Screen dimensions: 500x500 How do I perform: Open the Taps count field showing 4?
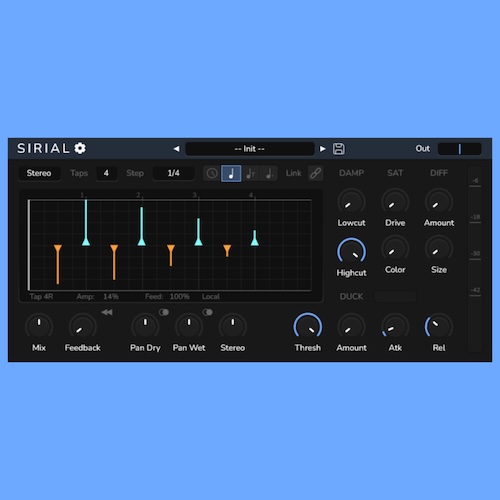click(x=106, y=173)
